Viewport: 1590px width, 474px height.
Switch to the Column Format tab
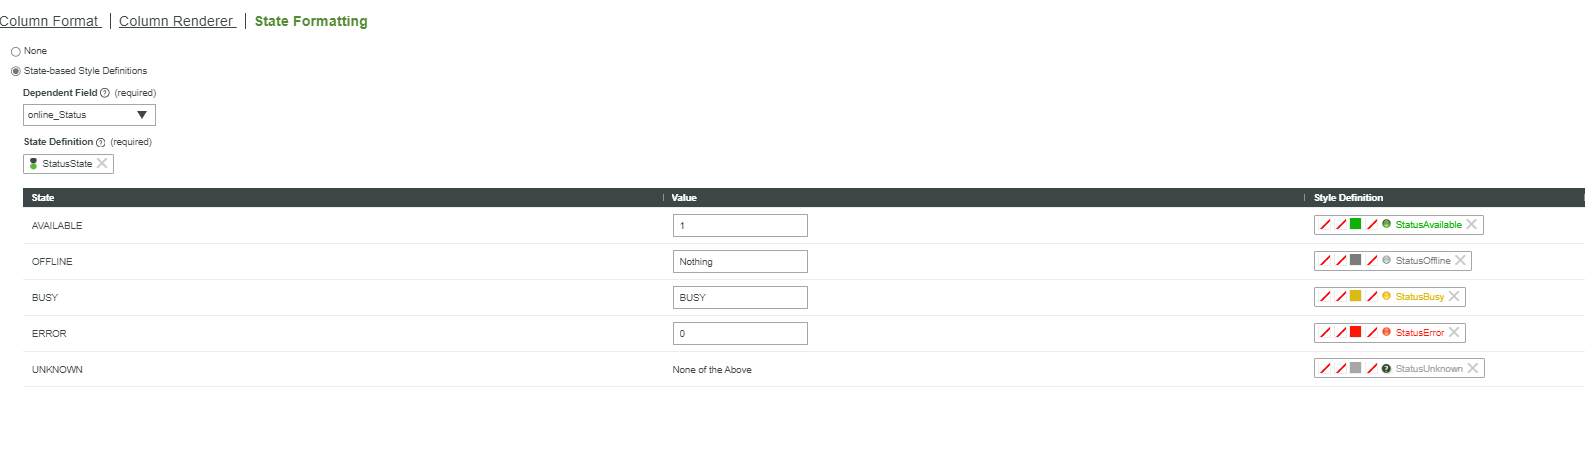click(49, 21)
